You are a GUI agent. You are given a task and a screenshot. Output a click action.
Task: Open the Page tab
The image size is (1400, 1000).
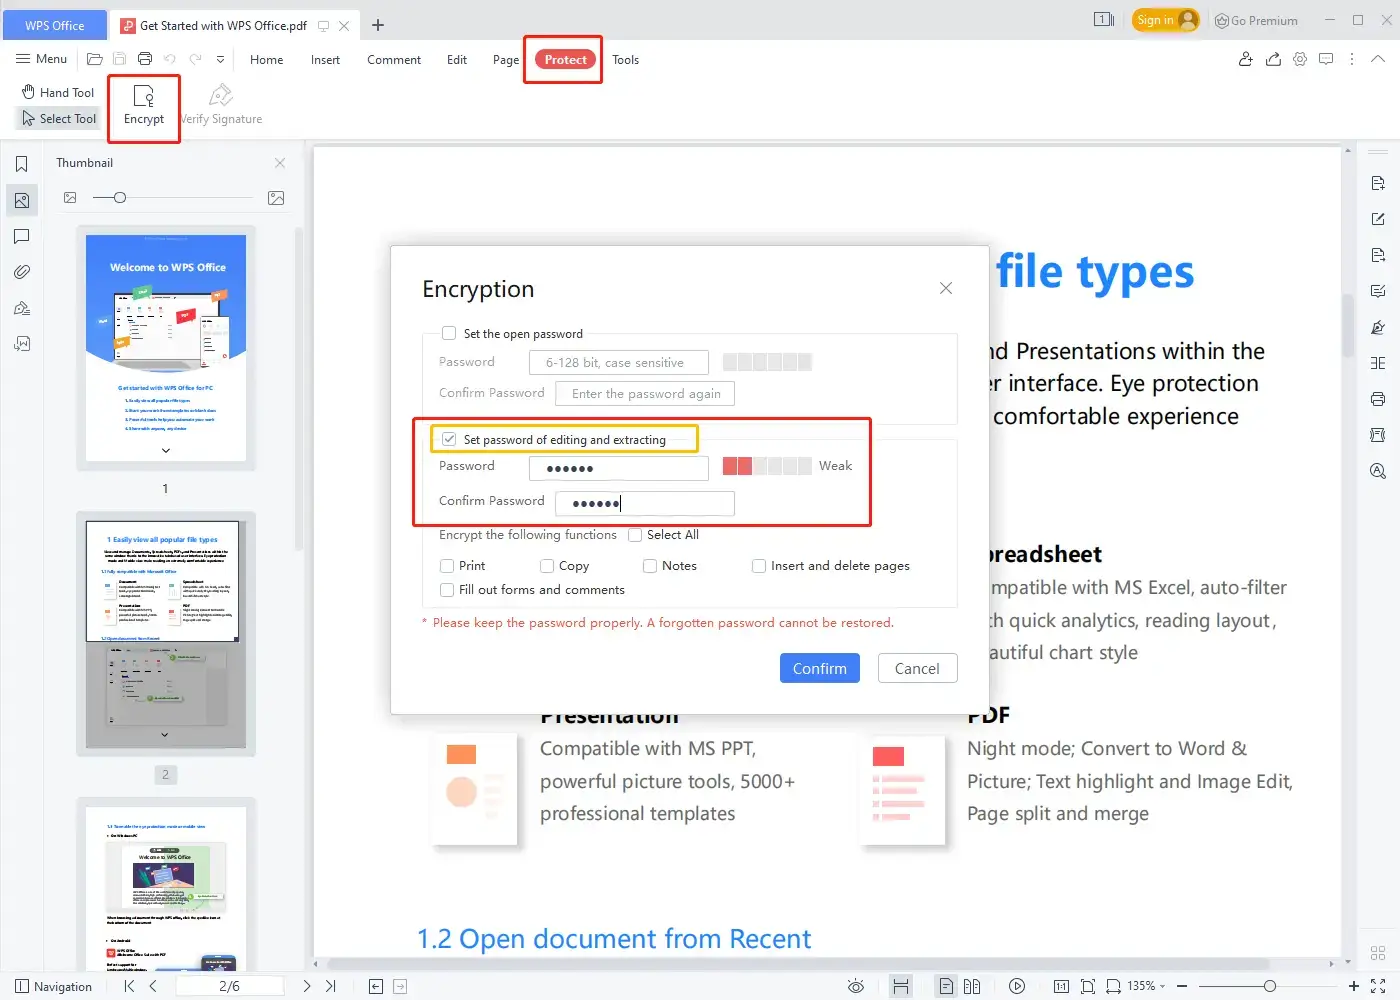click(506, 59)
